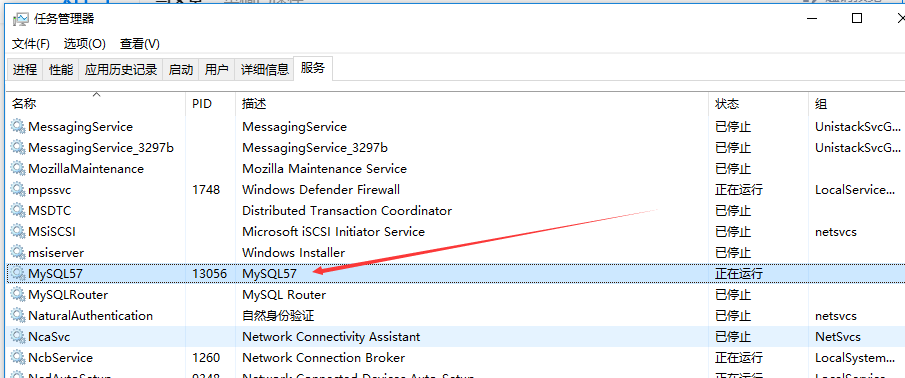This screenshot has height=378, width=905.
Task: Select the MSDTC service name
Action: (50, 211)
